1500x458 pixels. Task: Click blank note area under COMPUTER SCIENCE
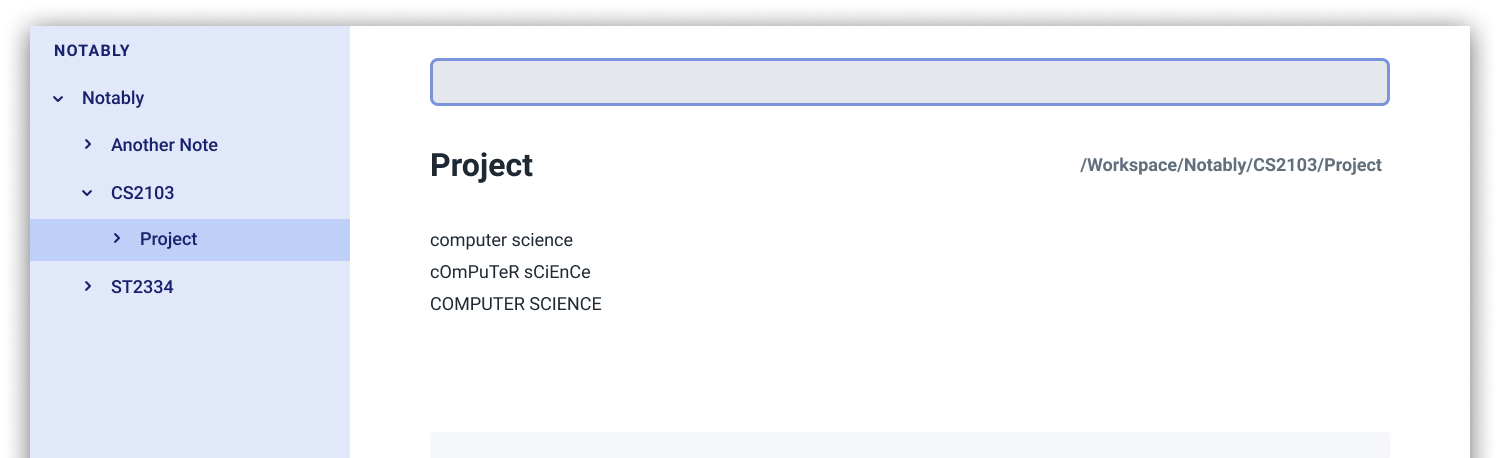pyautogui.click(x=910, y=370)
